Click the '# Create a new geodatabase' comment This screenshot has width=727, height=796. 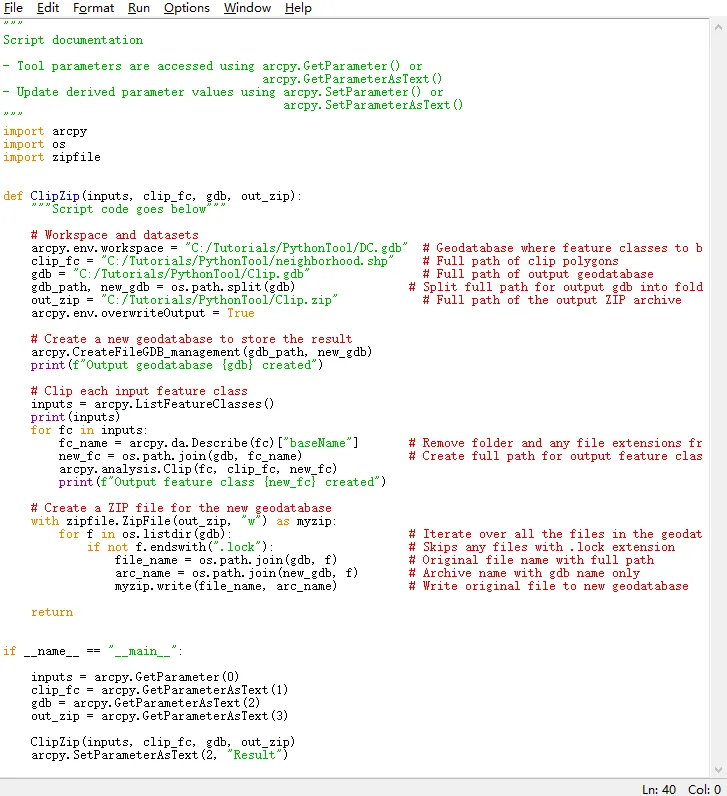pyautogui.click(x=191, y=339)
